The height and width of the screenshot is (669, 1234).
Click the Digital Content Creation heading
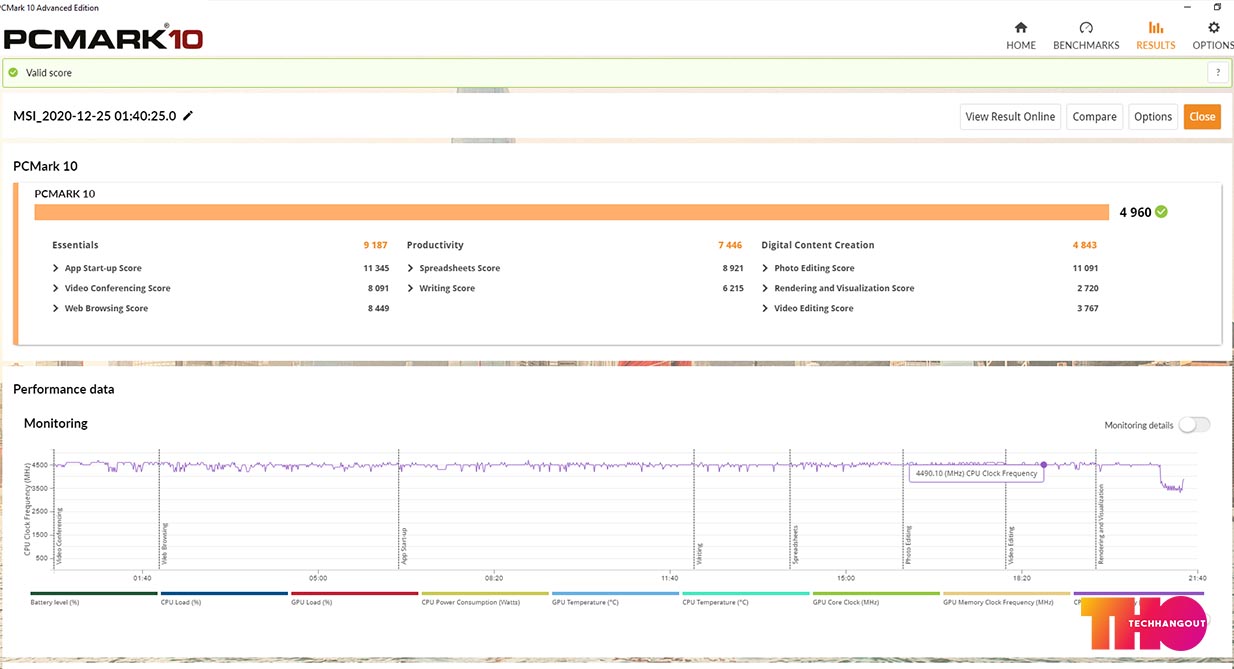818,245
